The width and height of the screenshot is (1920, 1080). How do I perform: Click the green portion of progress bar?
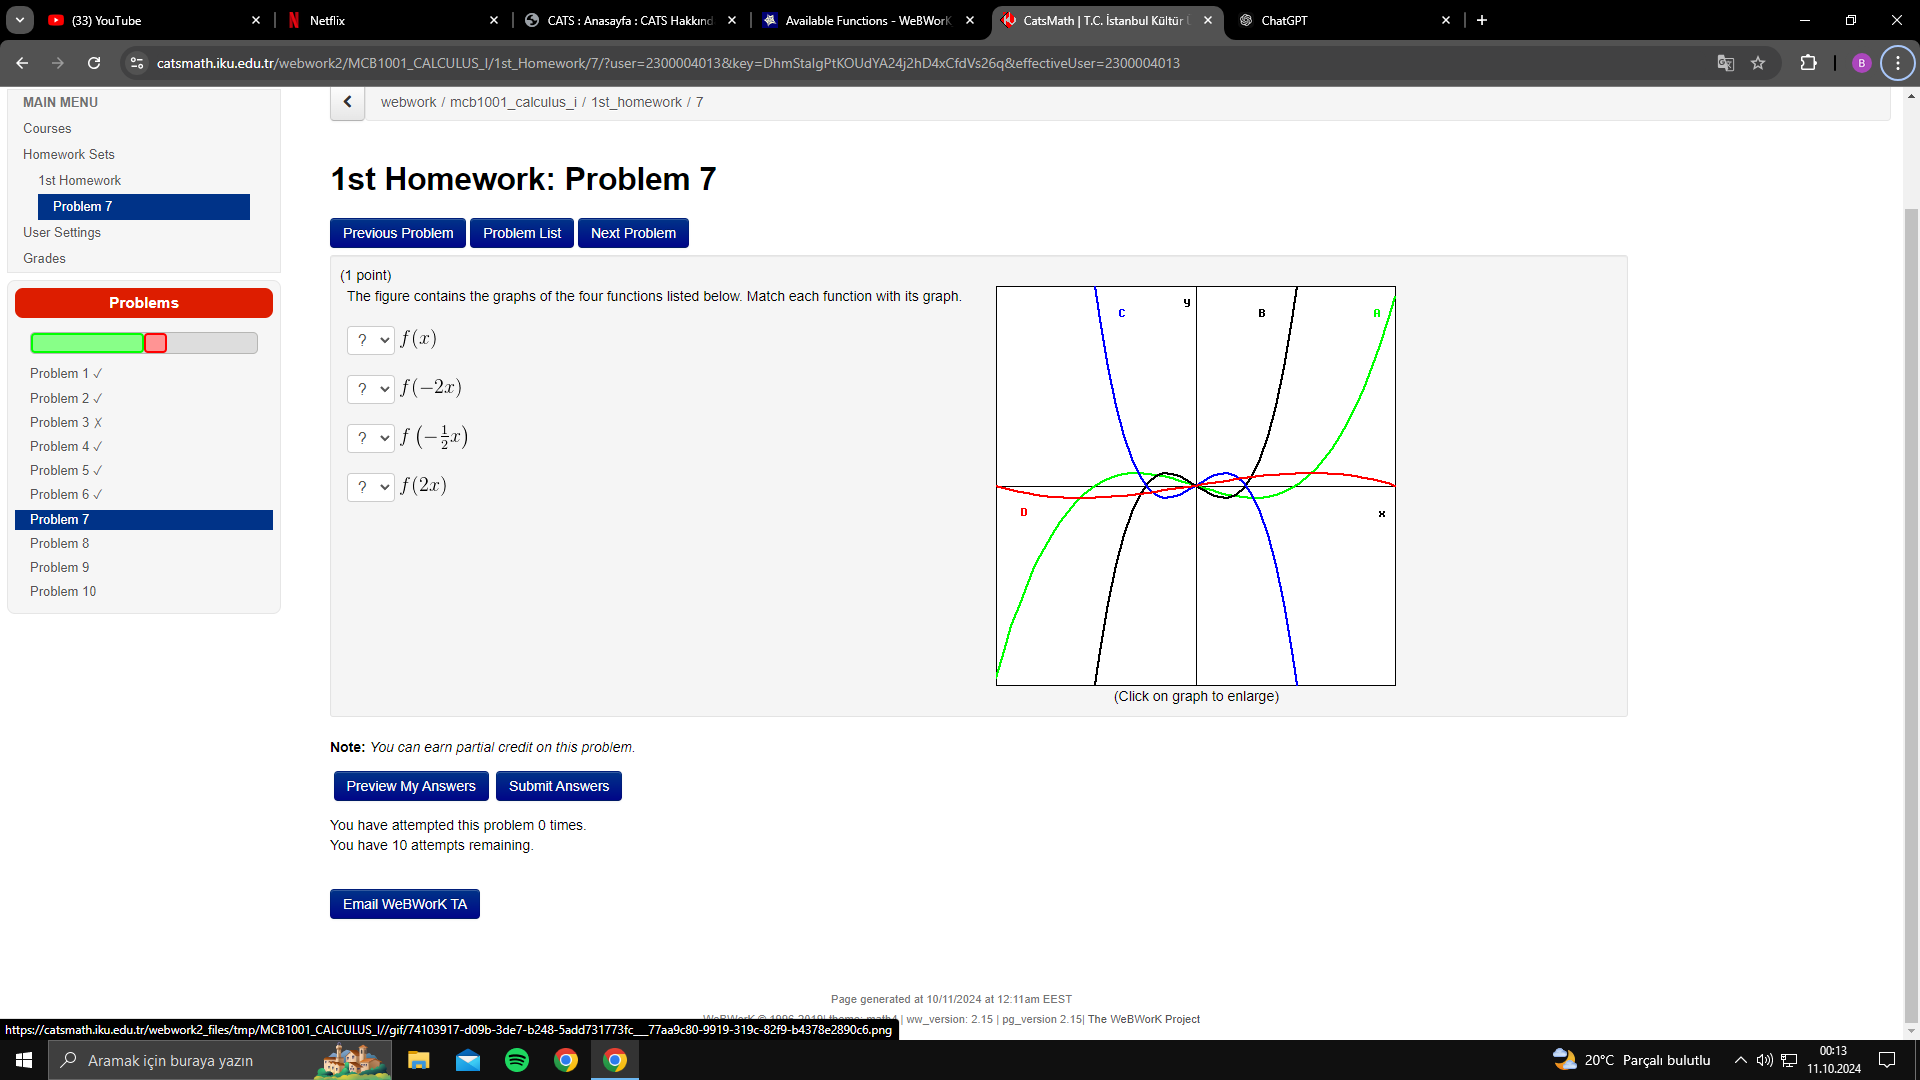pos(87,343)
